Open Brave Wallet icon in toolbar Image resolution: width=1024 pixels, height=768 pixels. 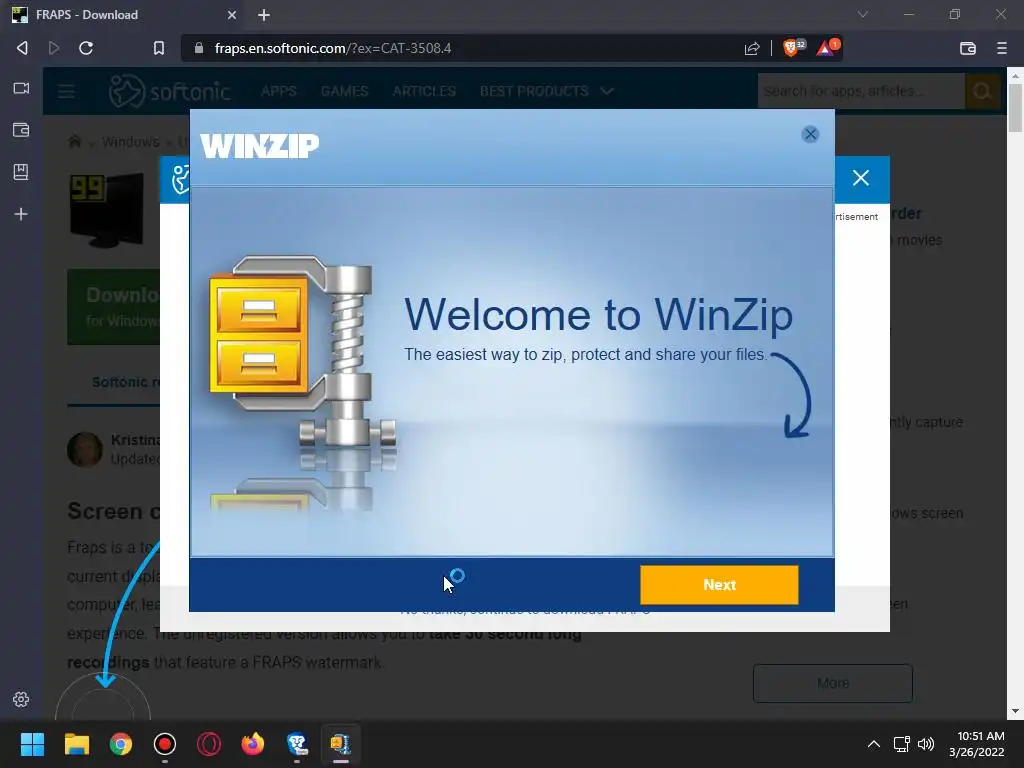pos(968,48)
